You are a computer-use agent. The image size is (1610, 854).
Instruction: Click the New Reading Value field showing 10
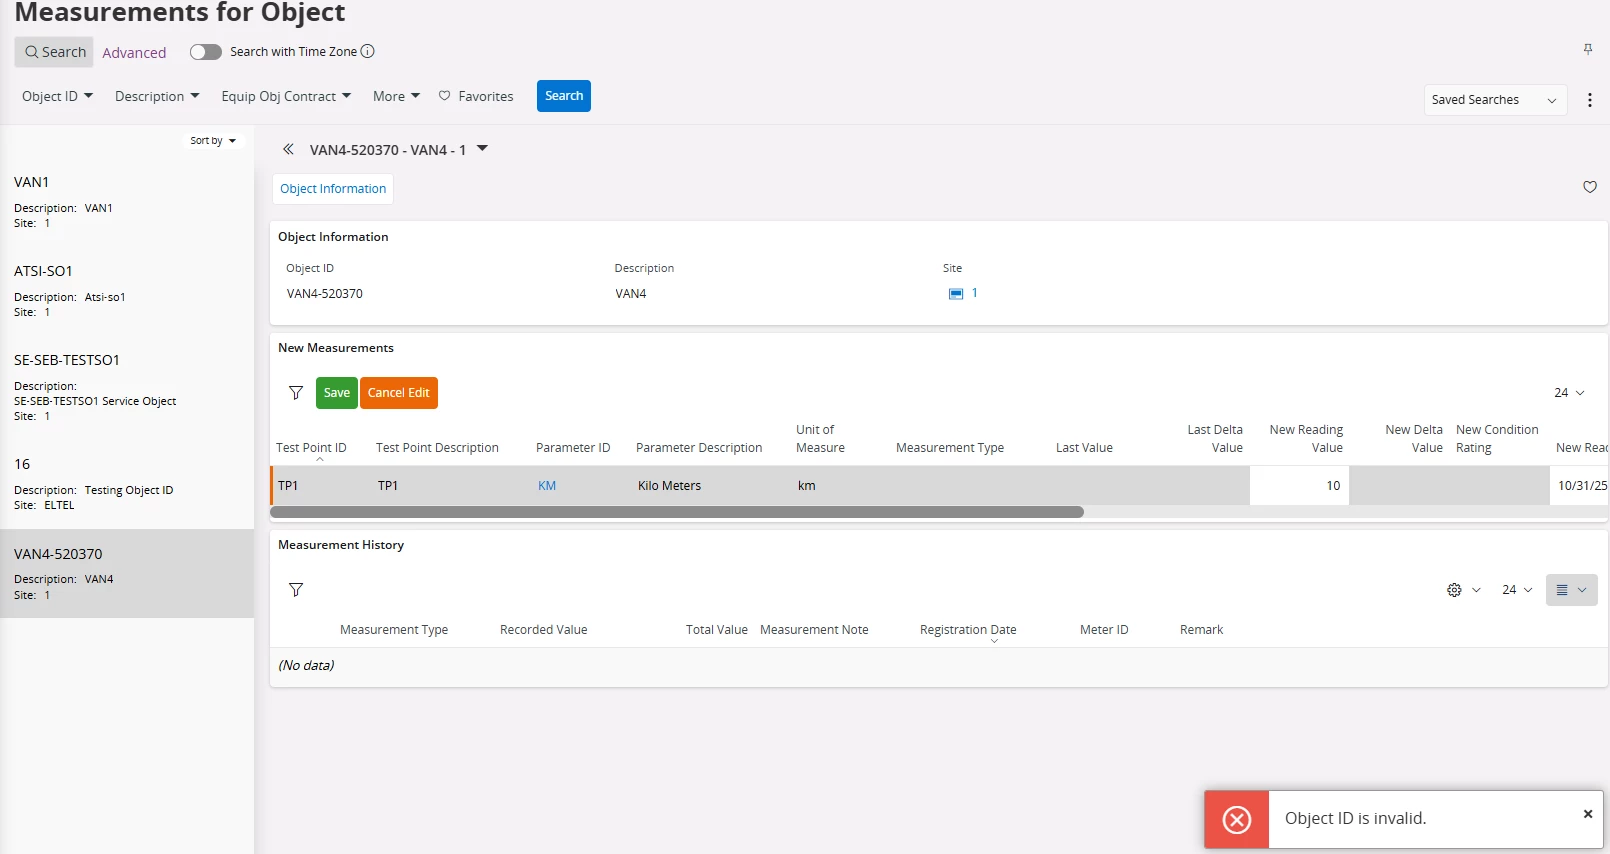click(1299, 486)
